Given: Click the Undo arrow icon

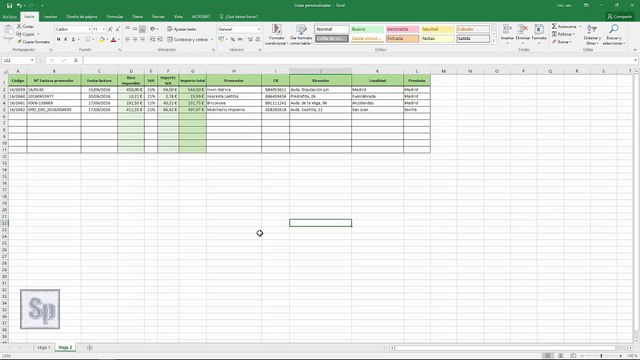Looking at the screenshot, I should [19, 5].
